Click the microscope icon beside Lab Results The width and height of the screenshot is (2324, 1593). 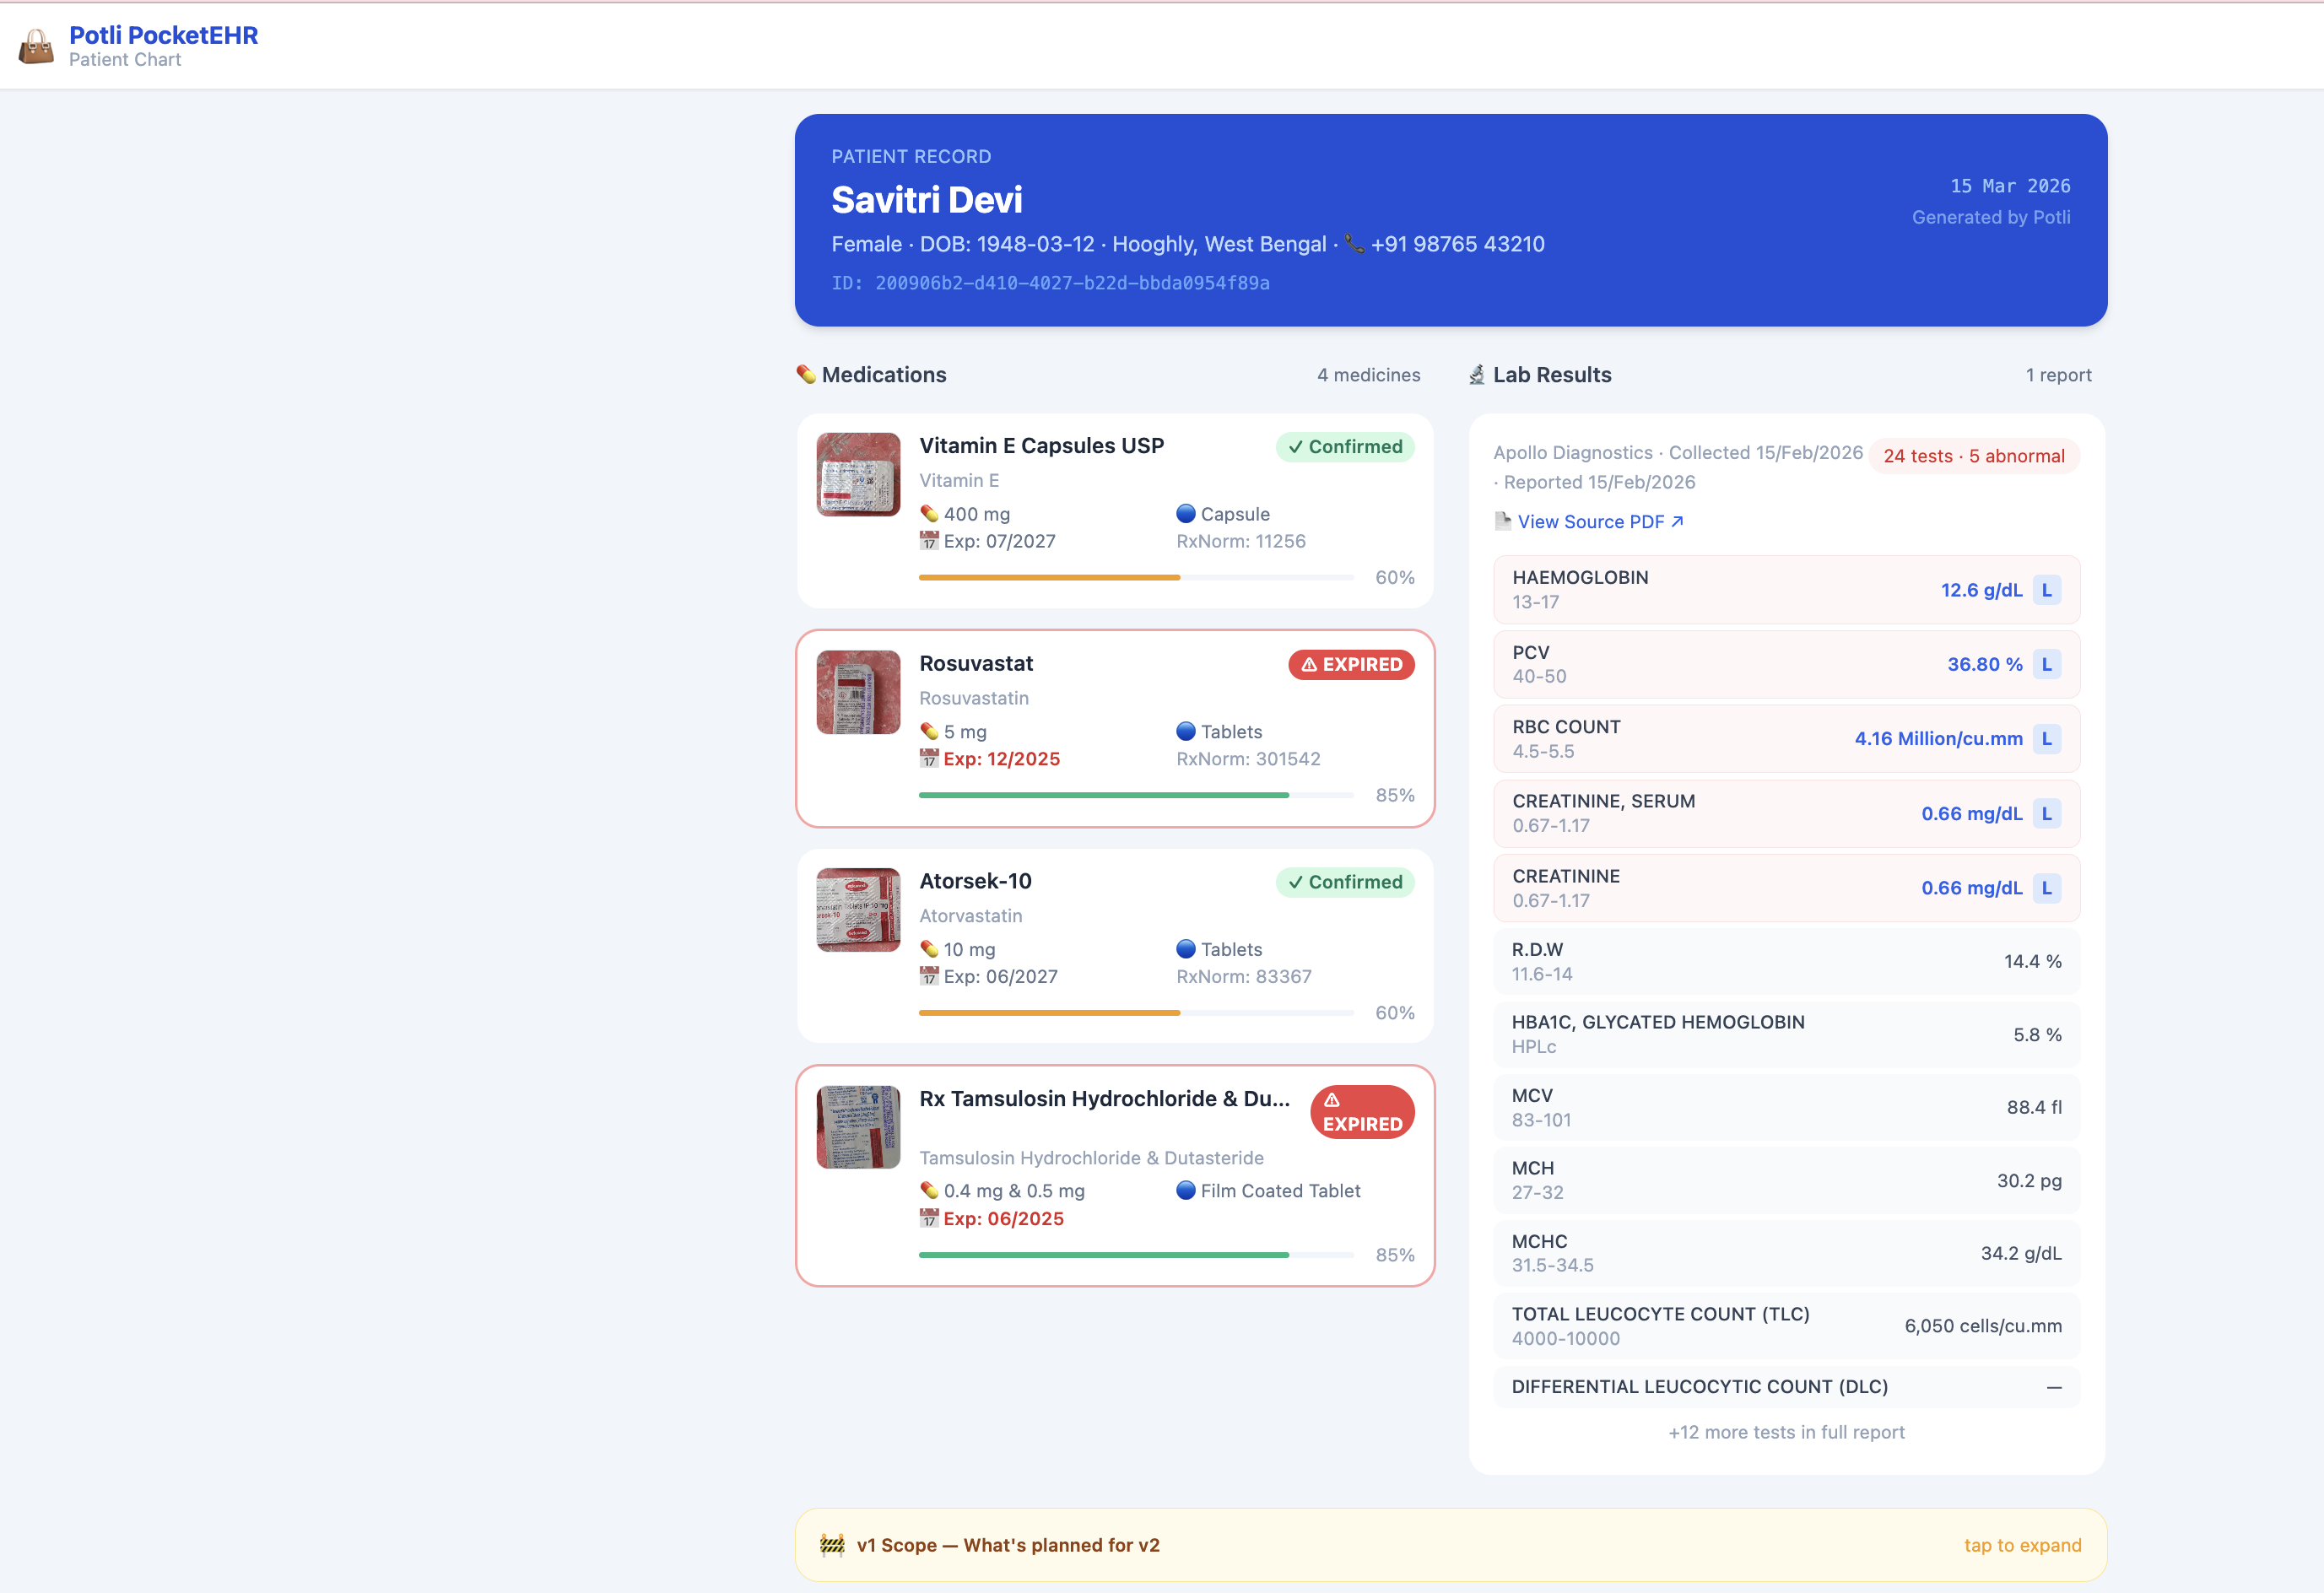1477,374
